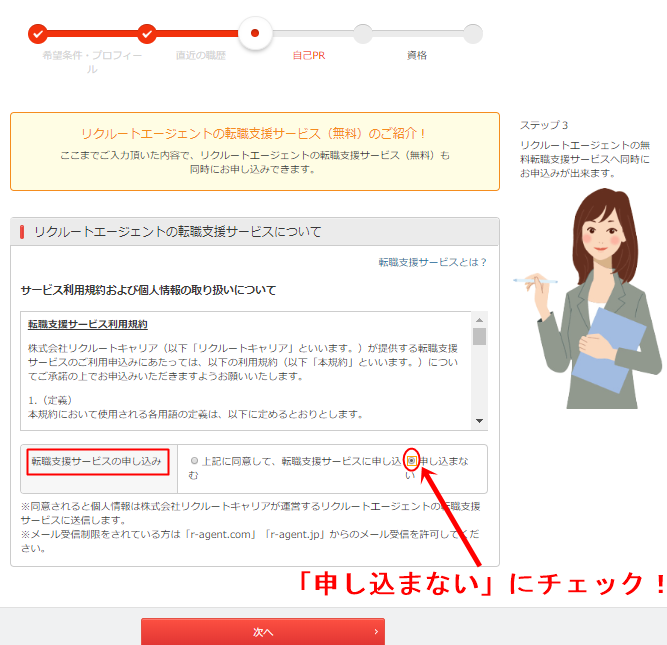Click the ステップ 3 sidebar text

click(x=544, y=125)
